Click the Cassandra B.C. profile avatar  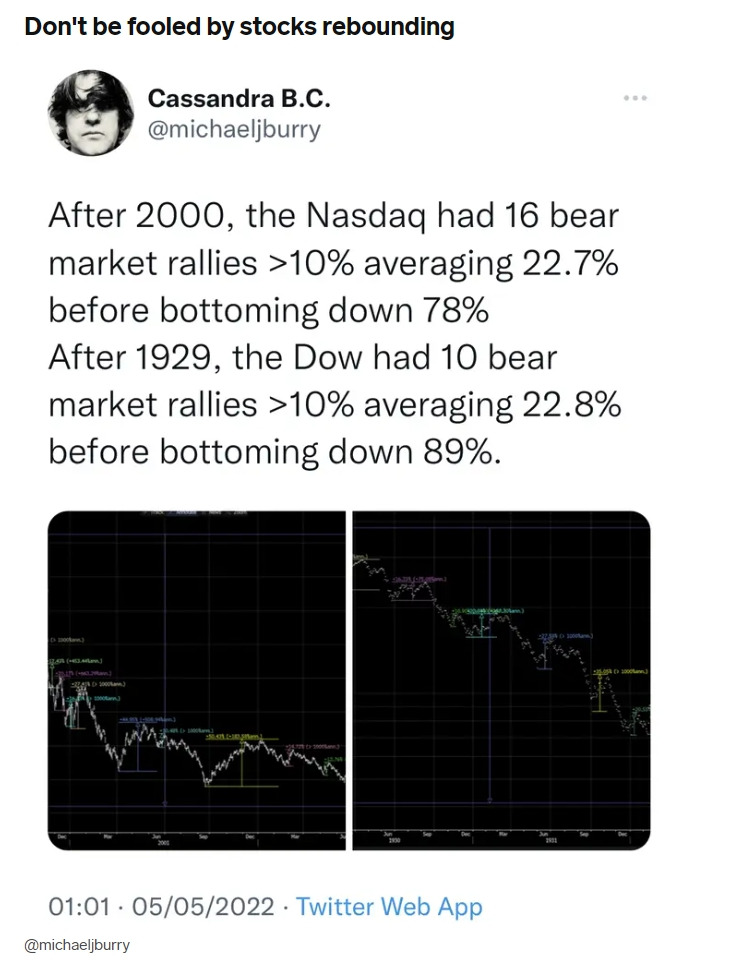pos(91,113)
